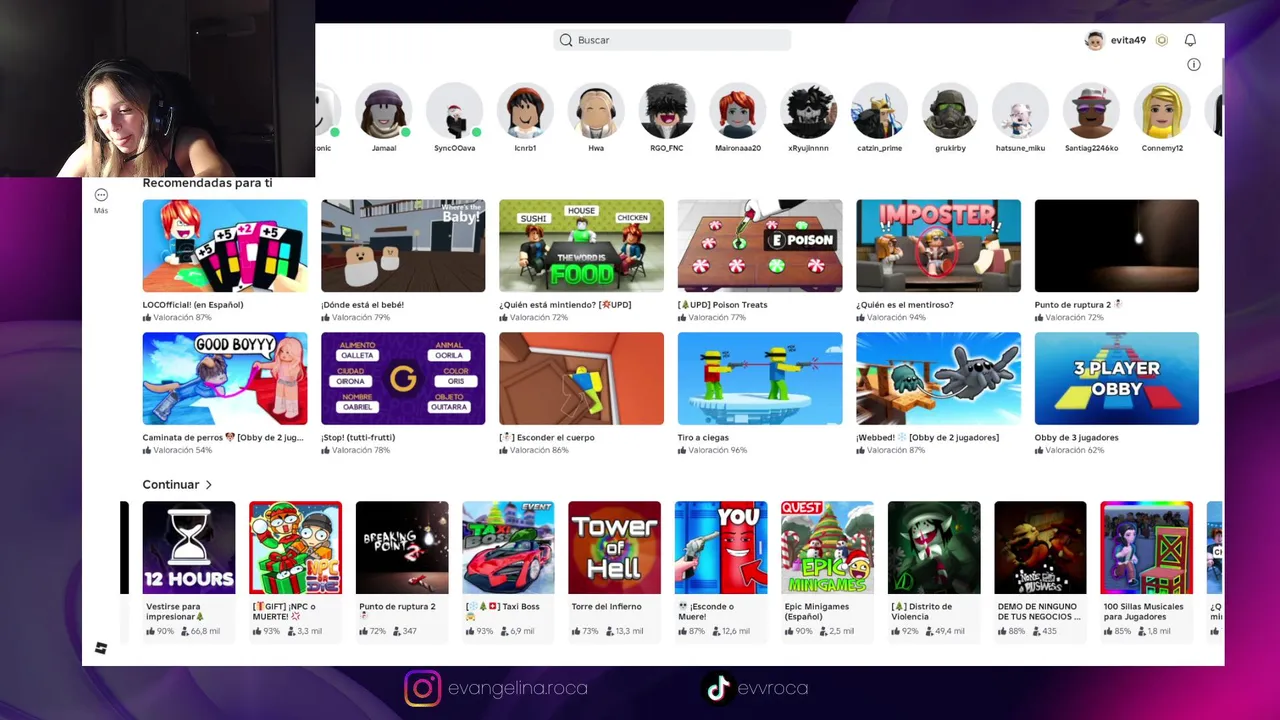Open Caminata de perros game thumbnail
This screenshot has width=1280, height=720.
pos(225,379)
